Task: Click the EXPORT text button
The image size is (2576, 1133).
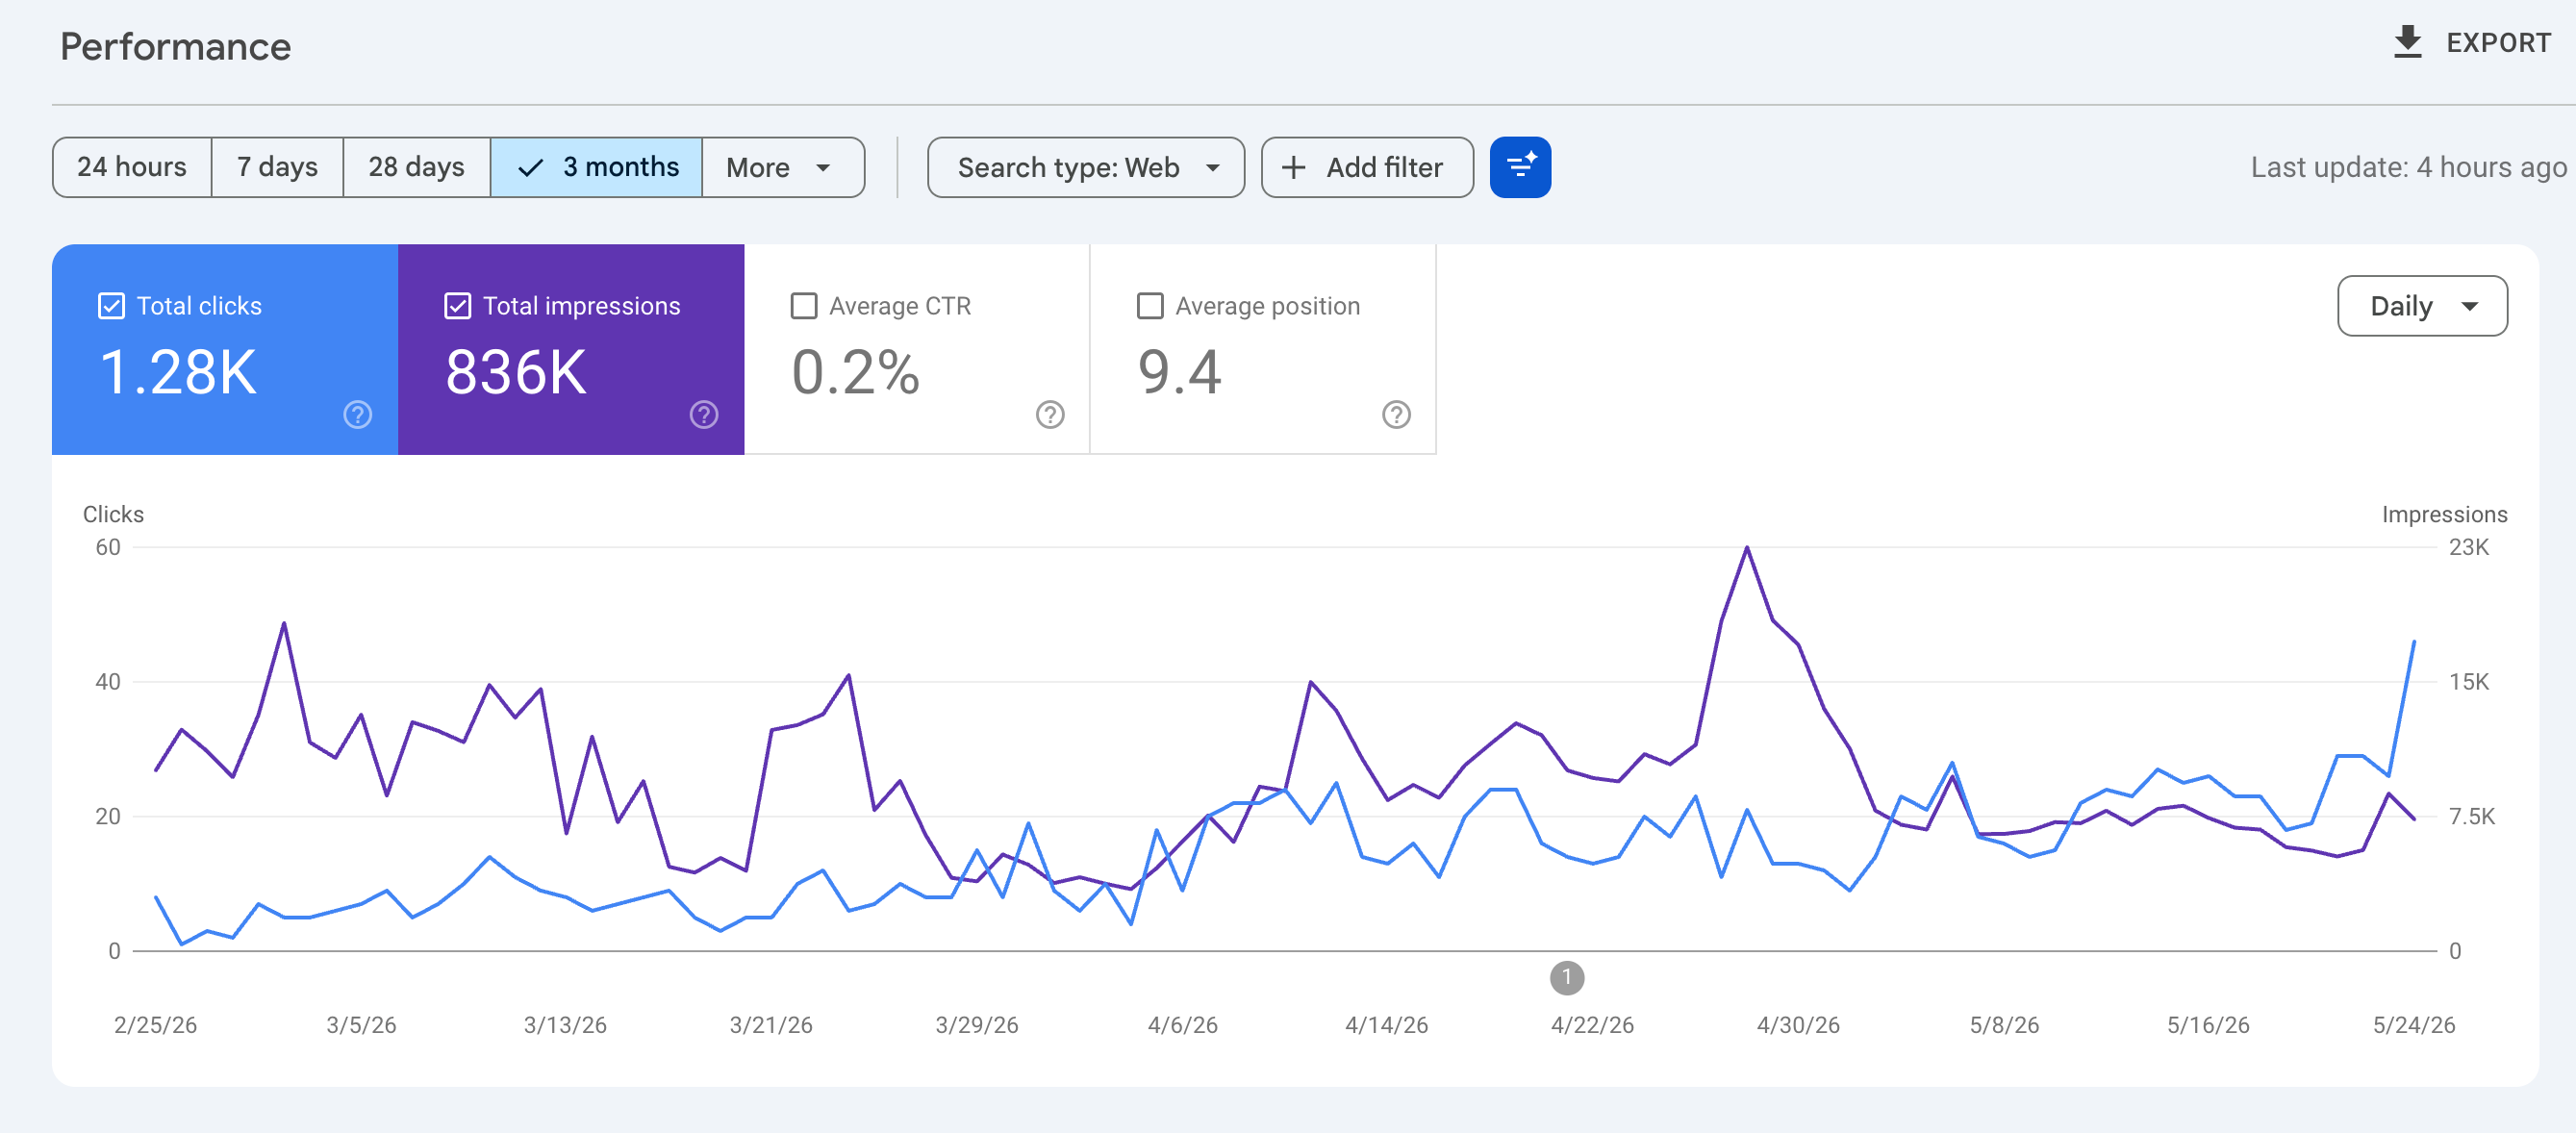Action: coord(2498,43)
